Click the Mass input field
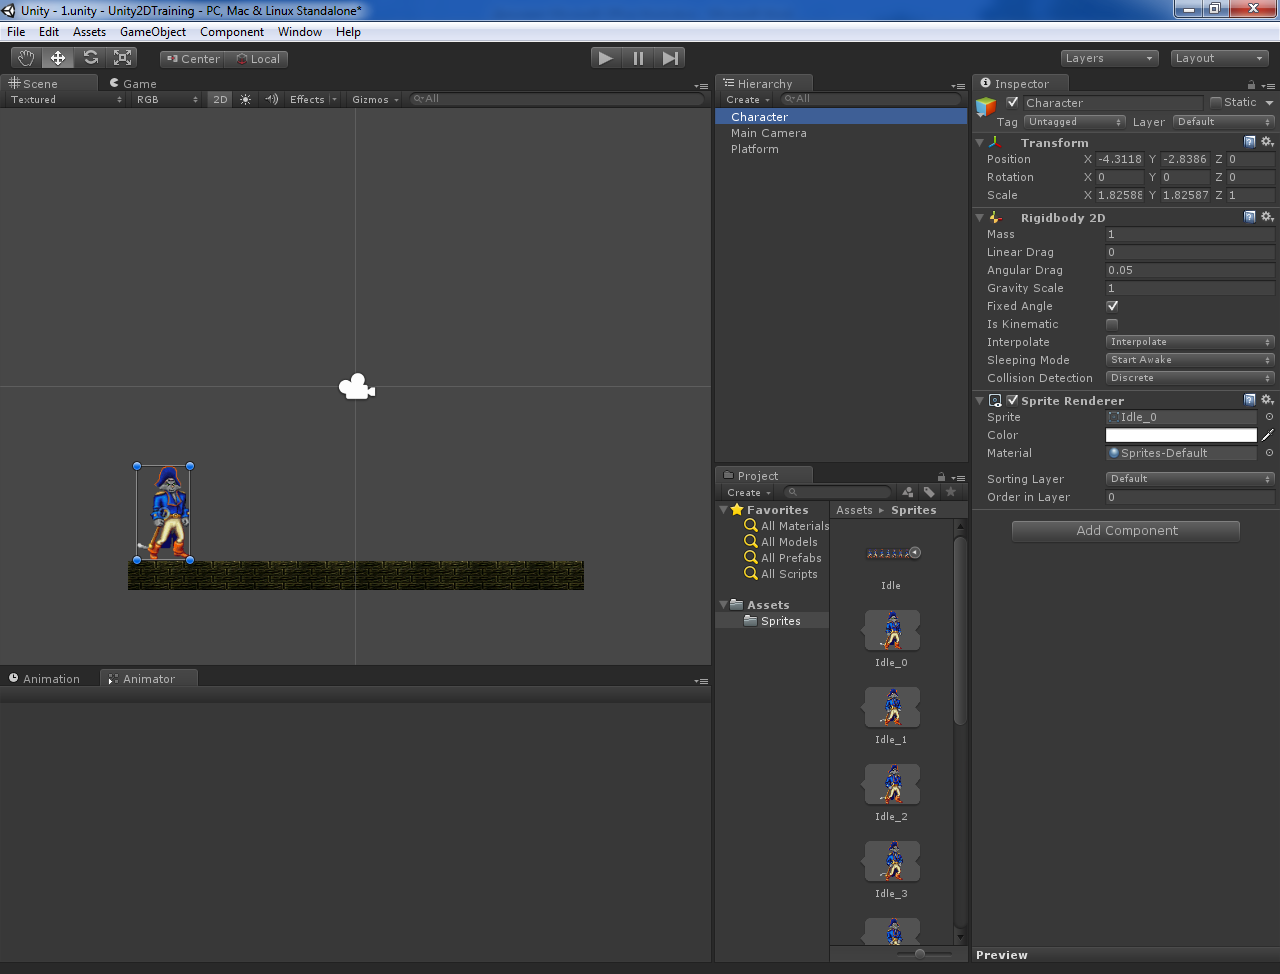 tap(1190, 234)
